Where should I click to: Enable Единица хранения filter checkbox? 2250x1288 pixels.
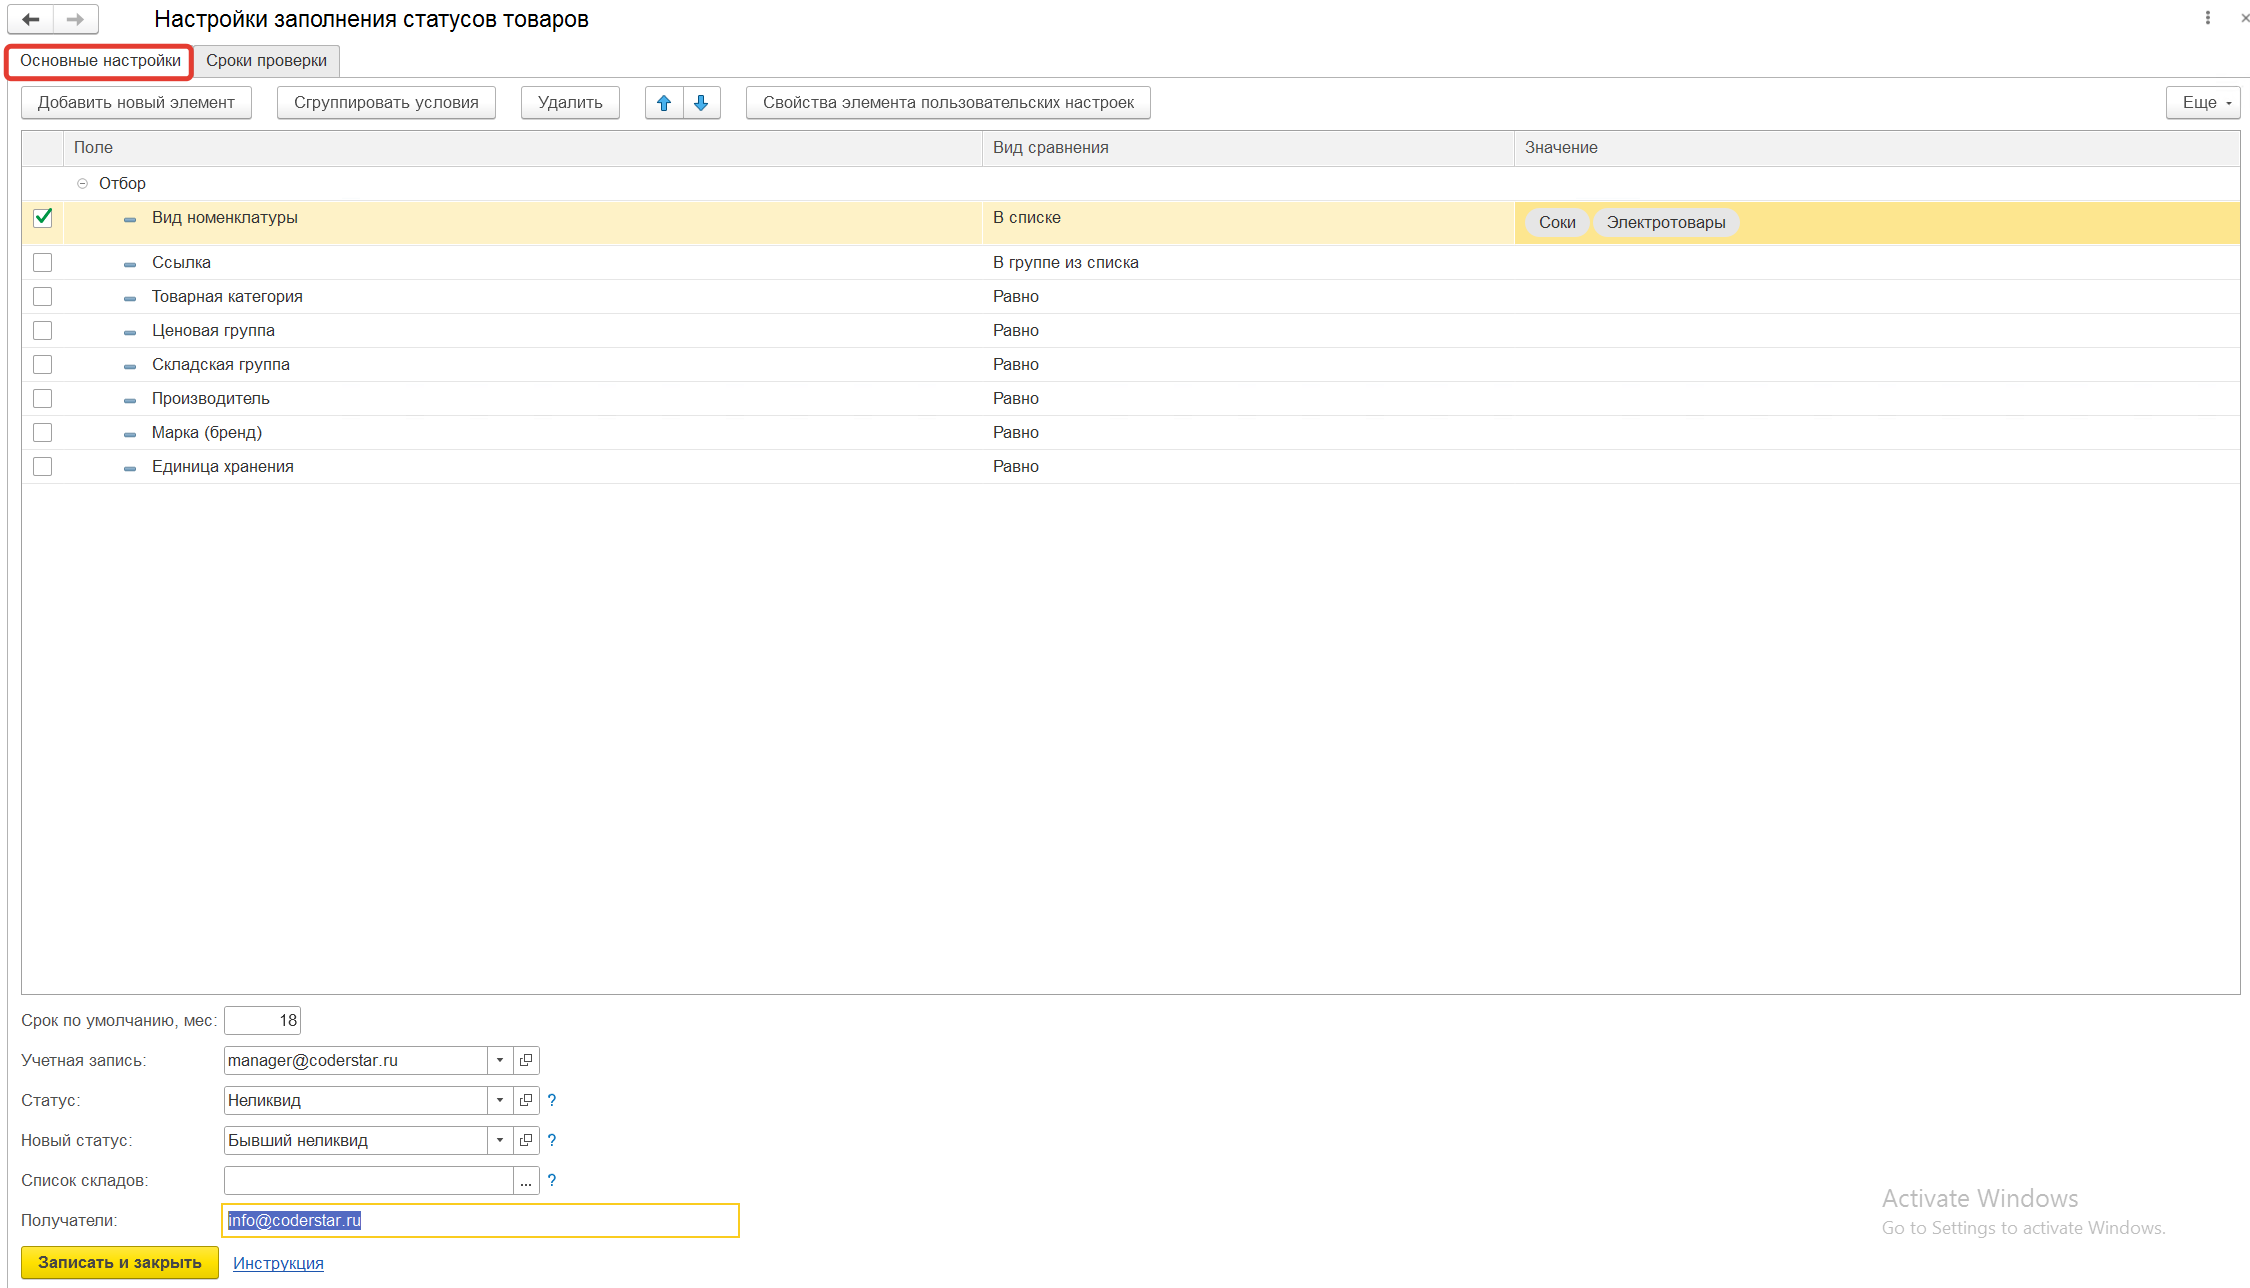point(43,466)
